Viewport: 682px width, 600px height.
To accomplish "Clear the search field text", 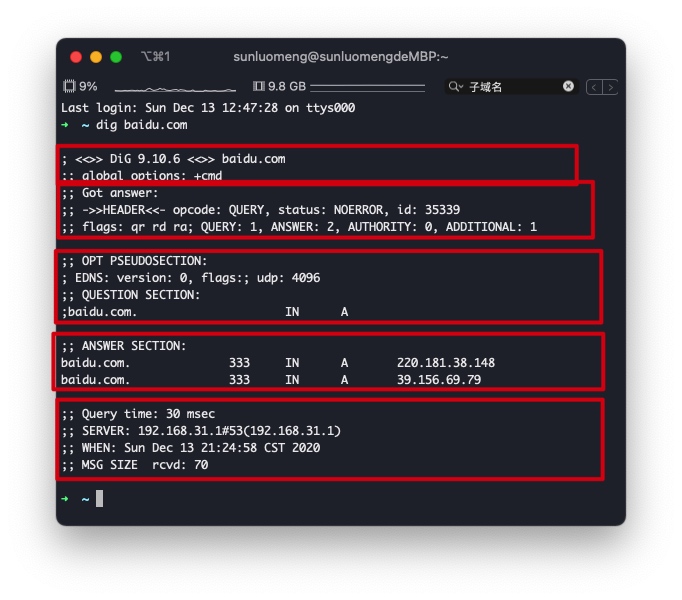I will click(568, 86).
